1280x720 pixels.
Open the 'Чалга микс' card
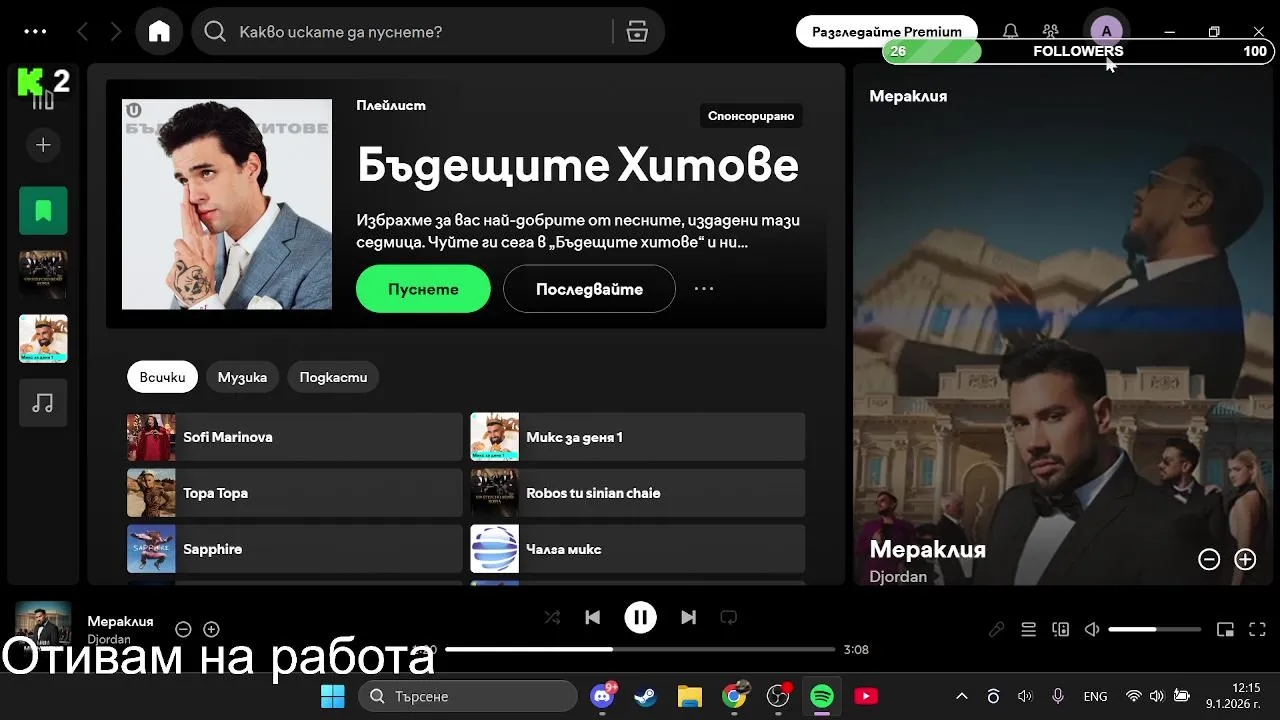point(638,549)
